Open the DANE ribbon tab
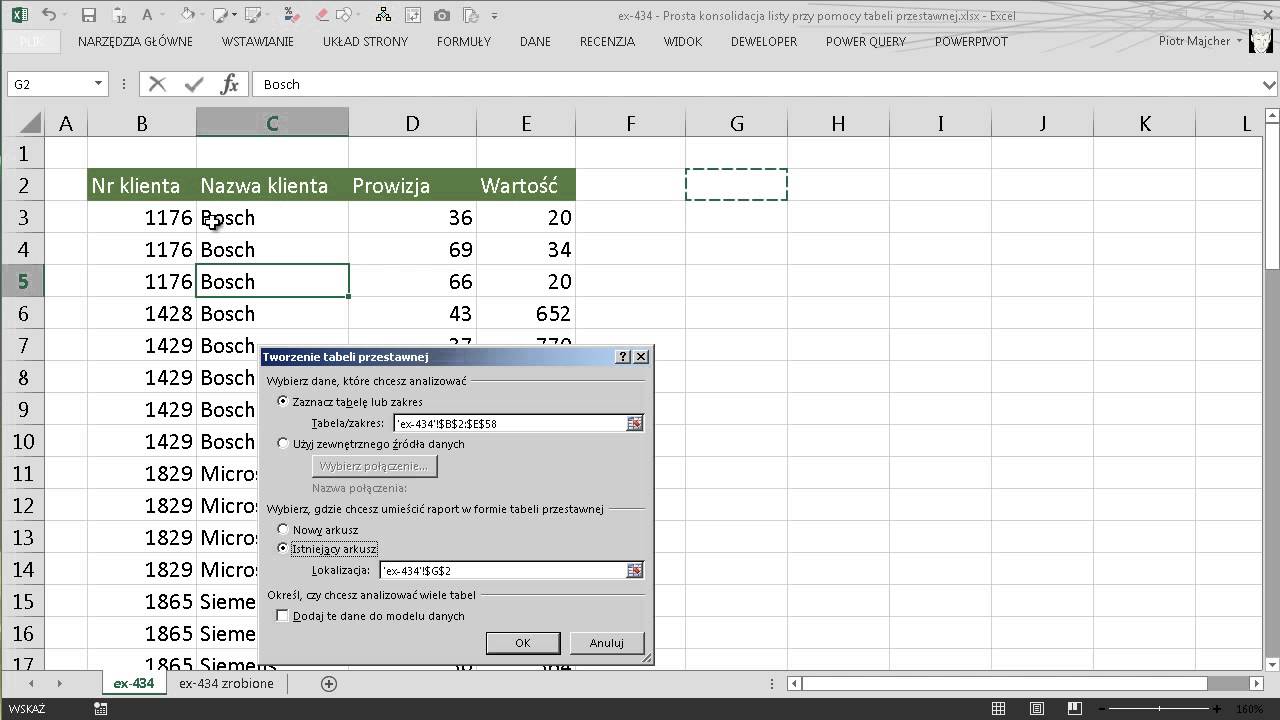The image size is (1280, 720). click(x=535, y=42)
